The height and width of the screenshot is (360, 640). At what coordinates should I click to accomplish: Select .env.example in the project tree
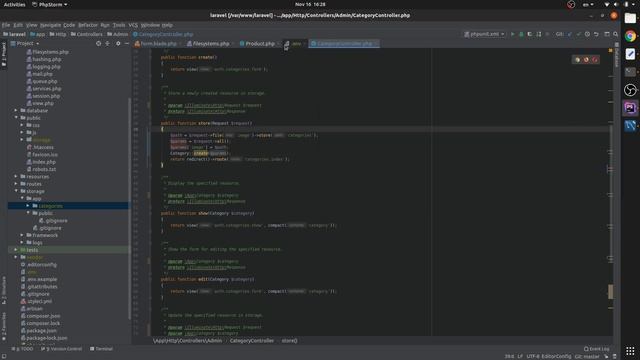coord(42,279)
